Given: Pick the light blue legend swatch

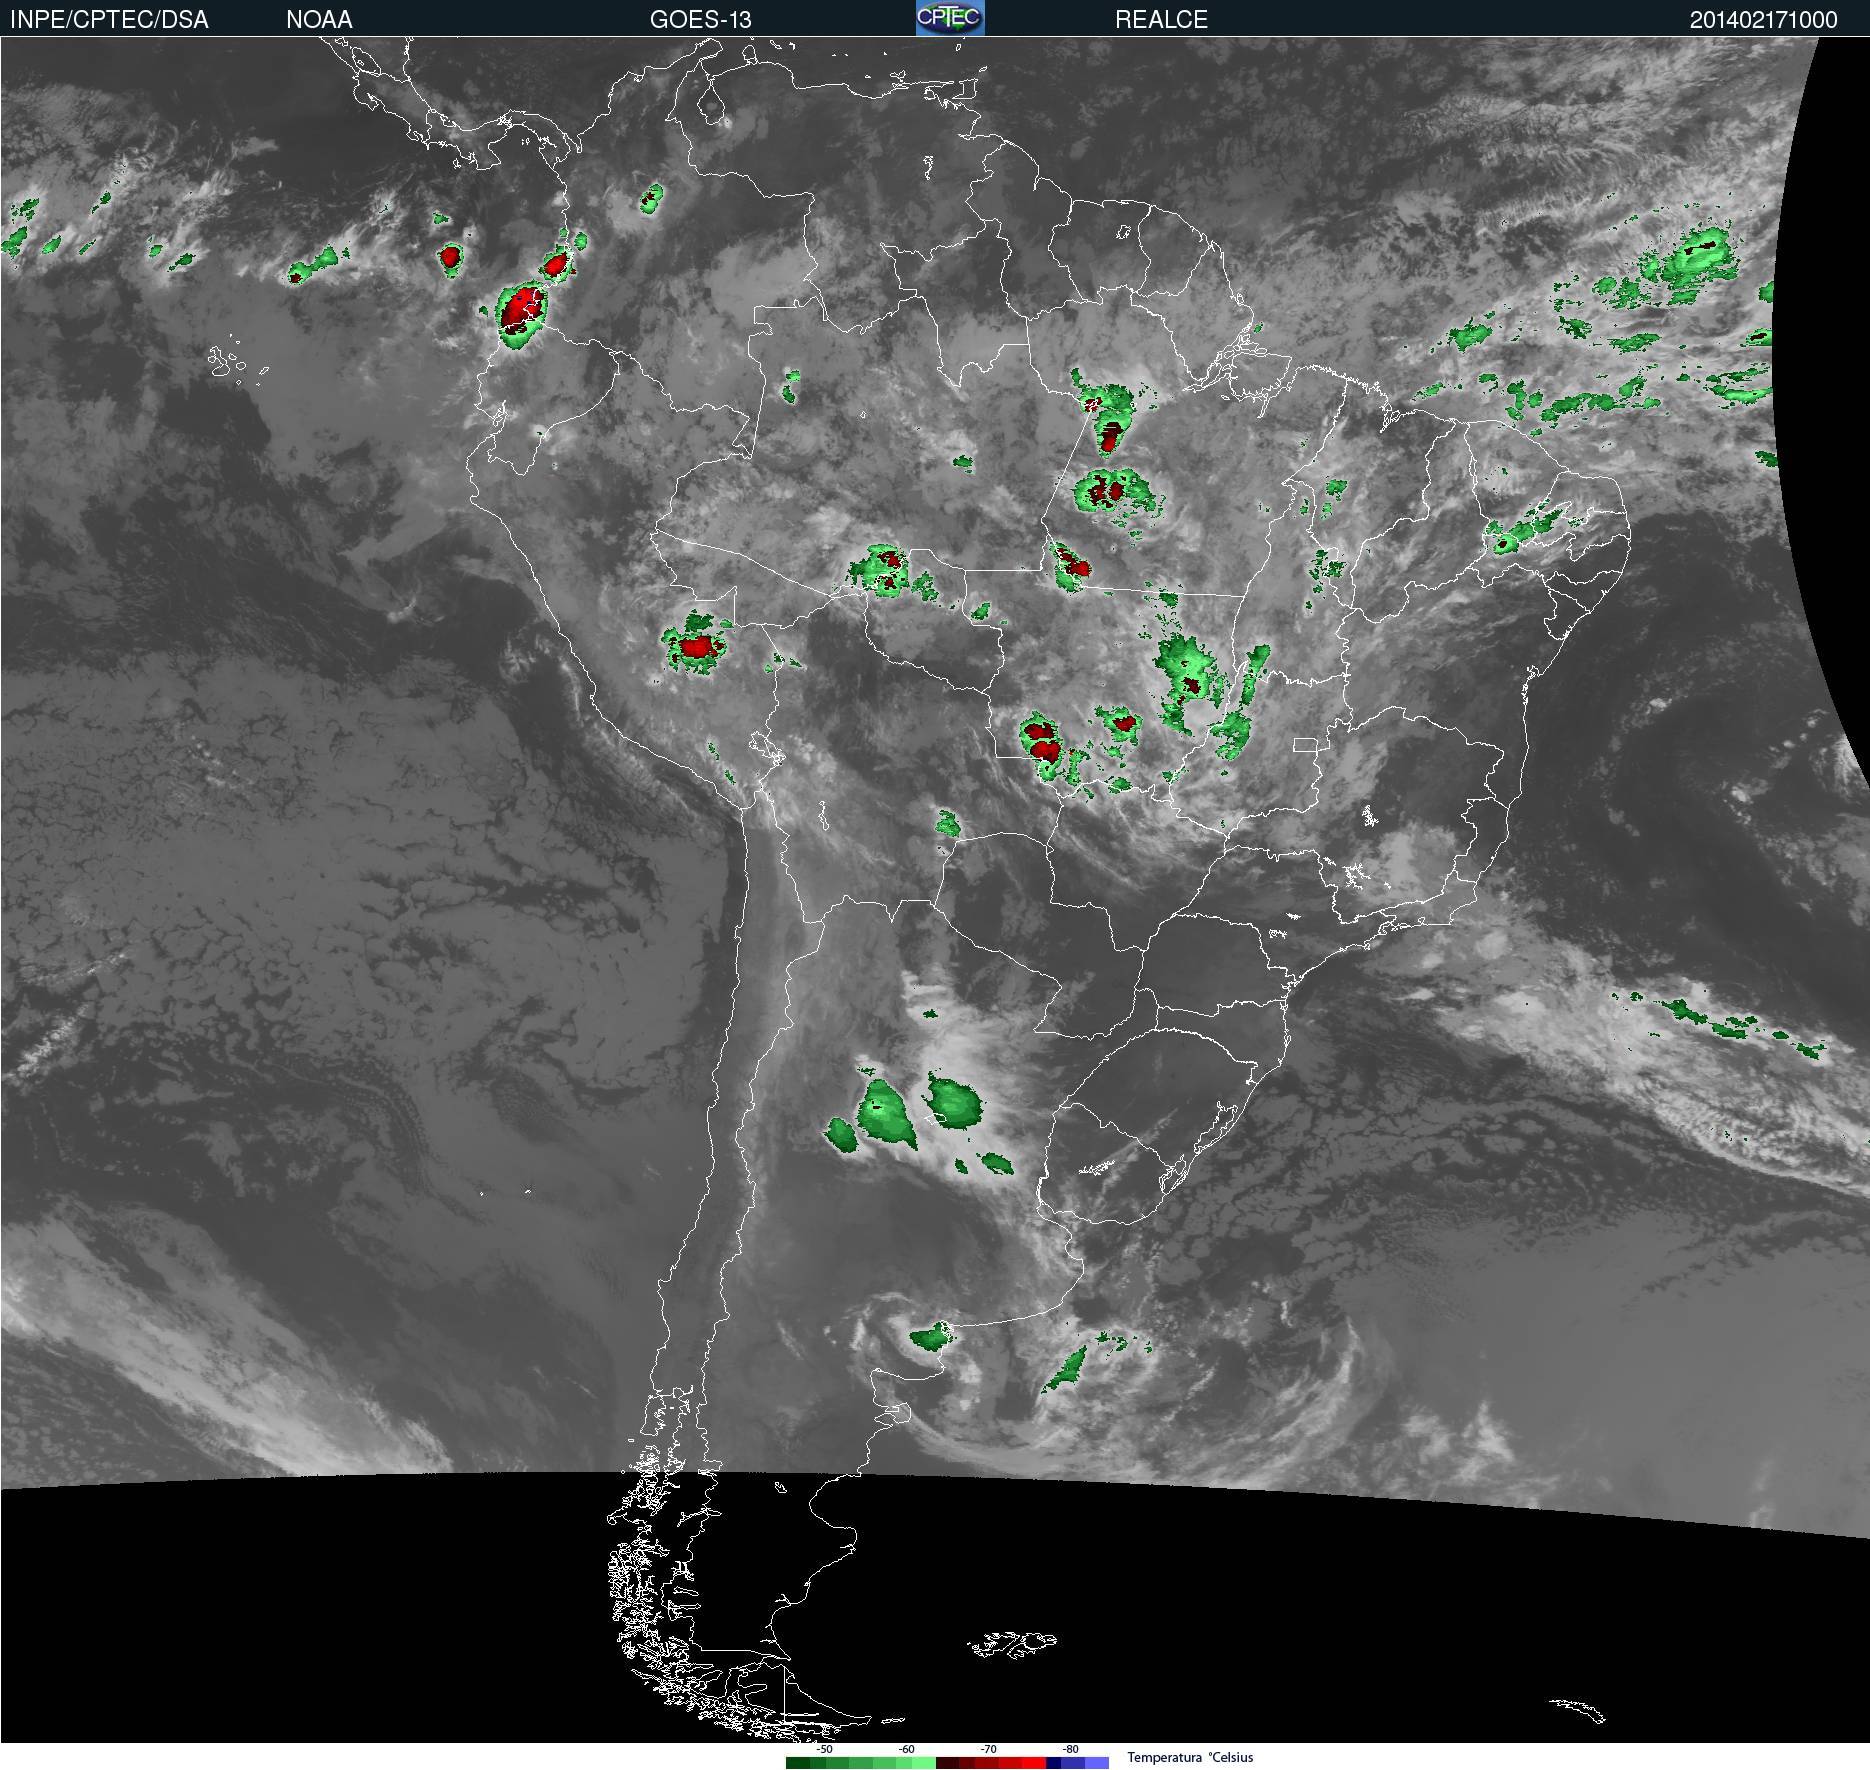Looking at the screenshot, I should point(1097,1763).
